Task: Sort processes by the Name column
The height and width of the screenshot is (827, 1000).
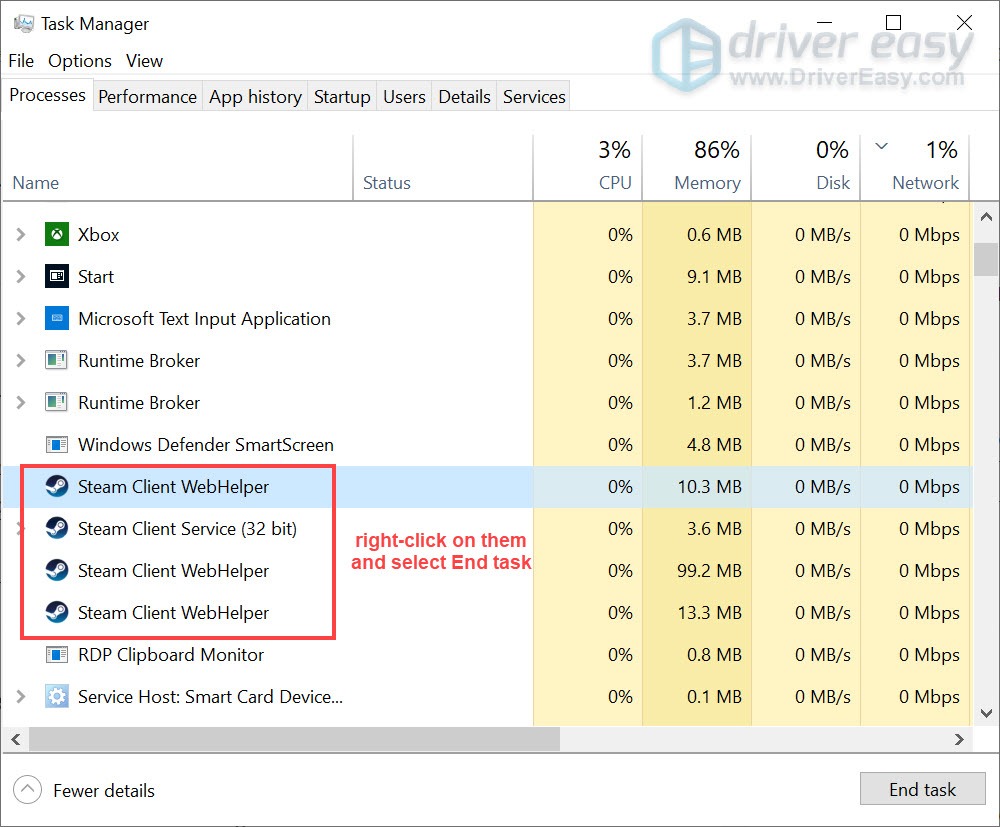Action: click(x=177, y=168)
